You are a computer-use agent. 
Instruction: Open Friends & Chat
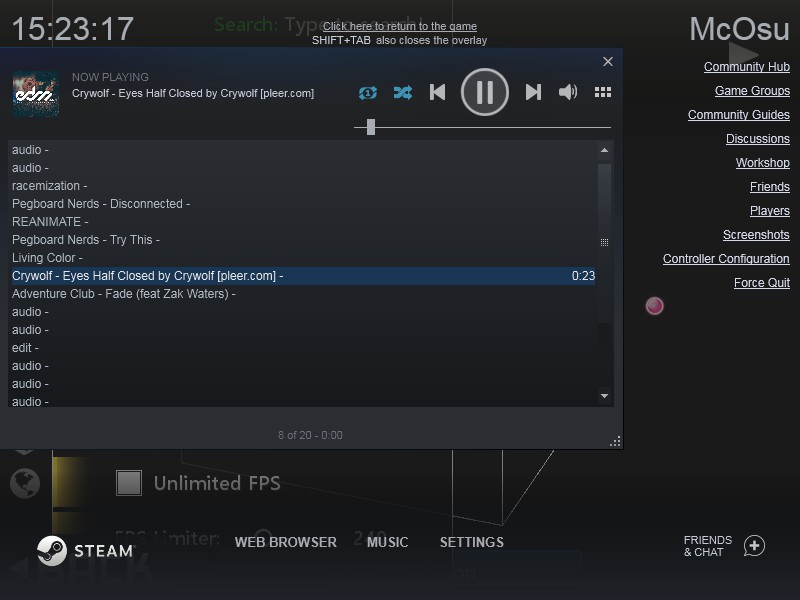(706, 546)
